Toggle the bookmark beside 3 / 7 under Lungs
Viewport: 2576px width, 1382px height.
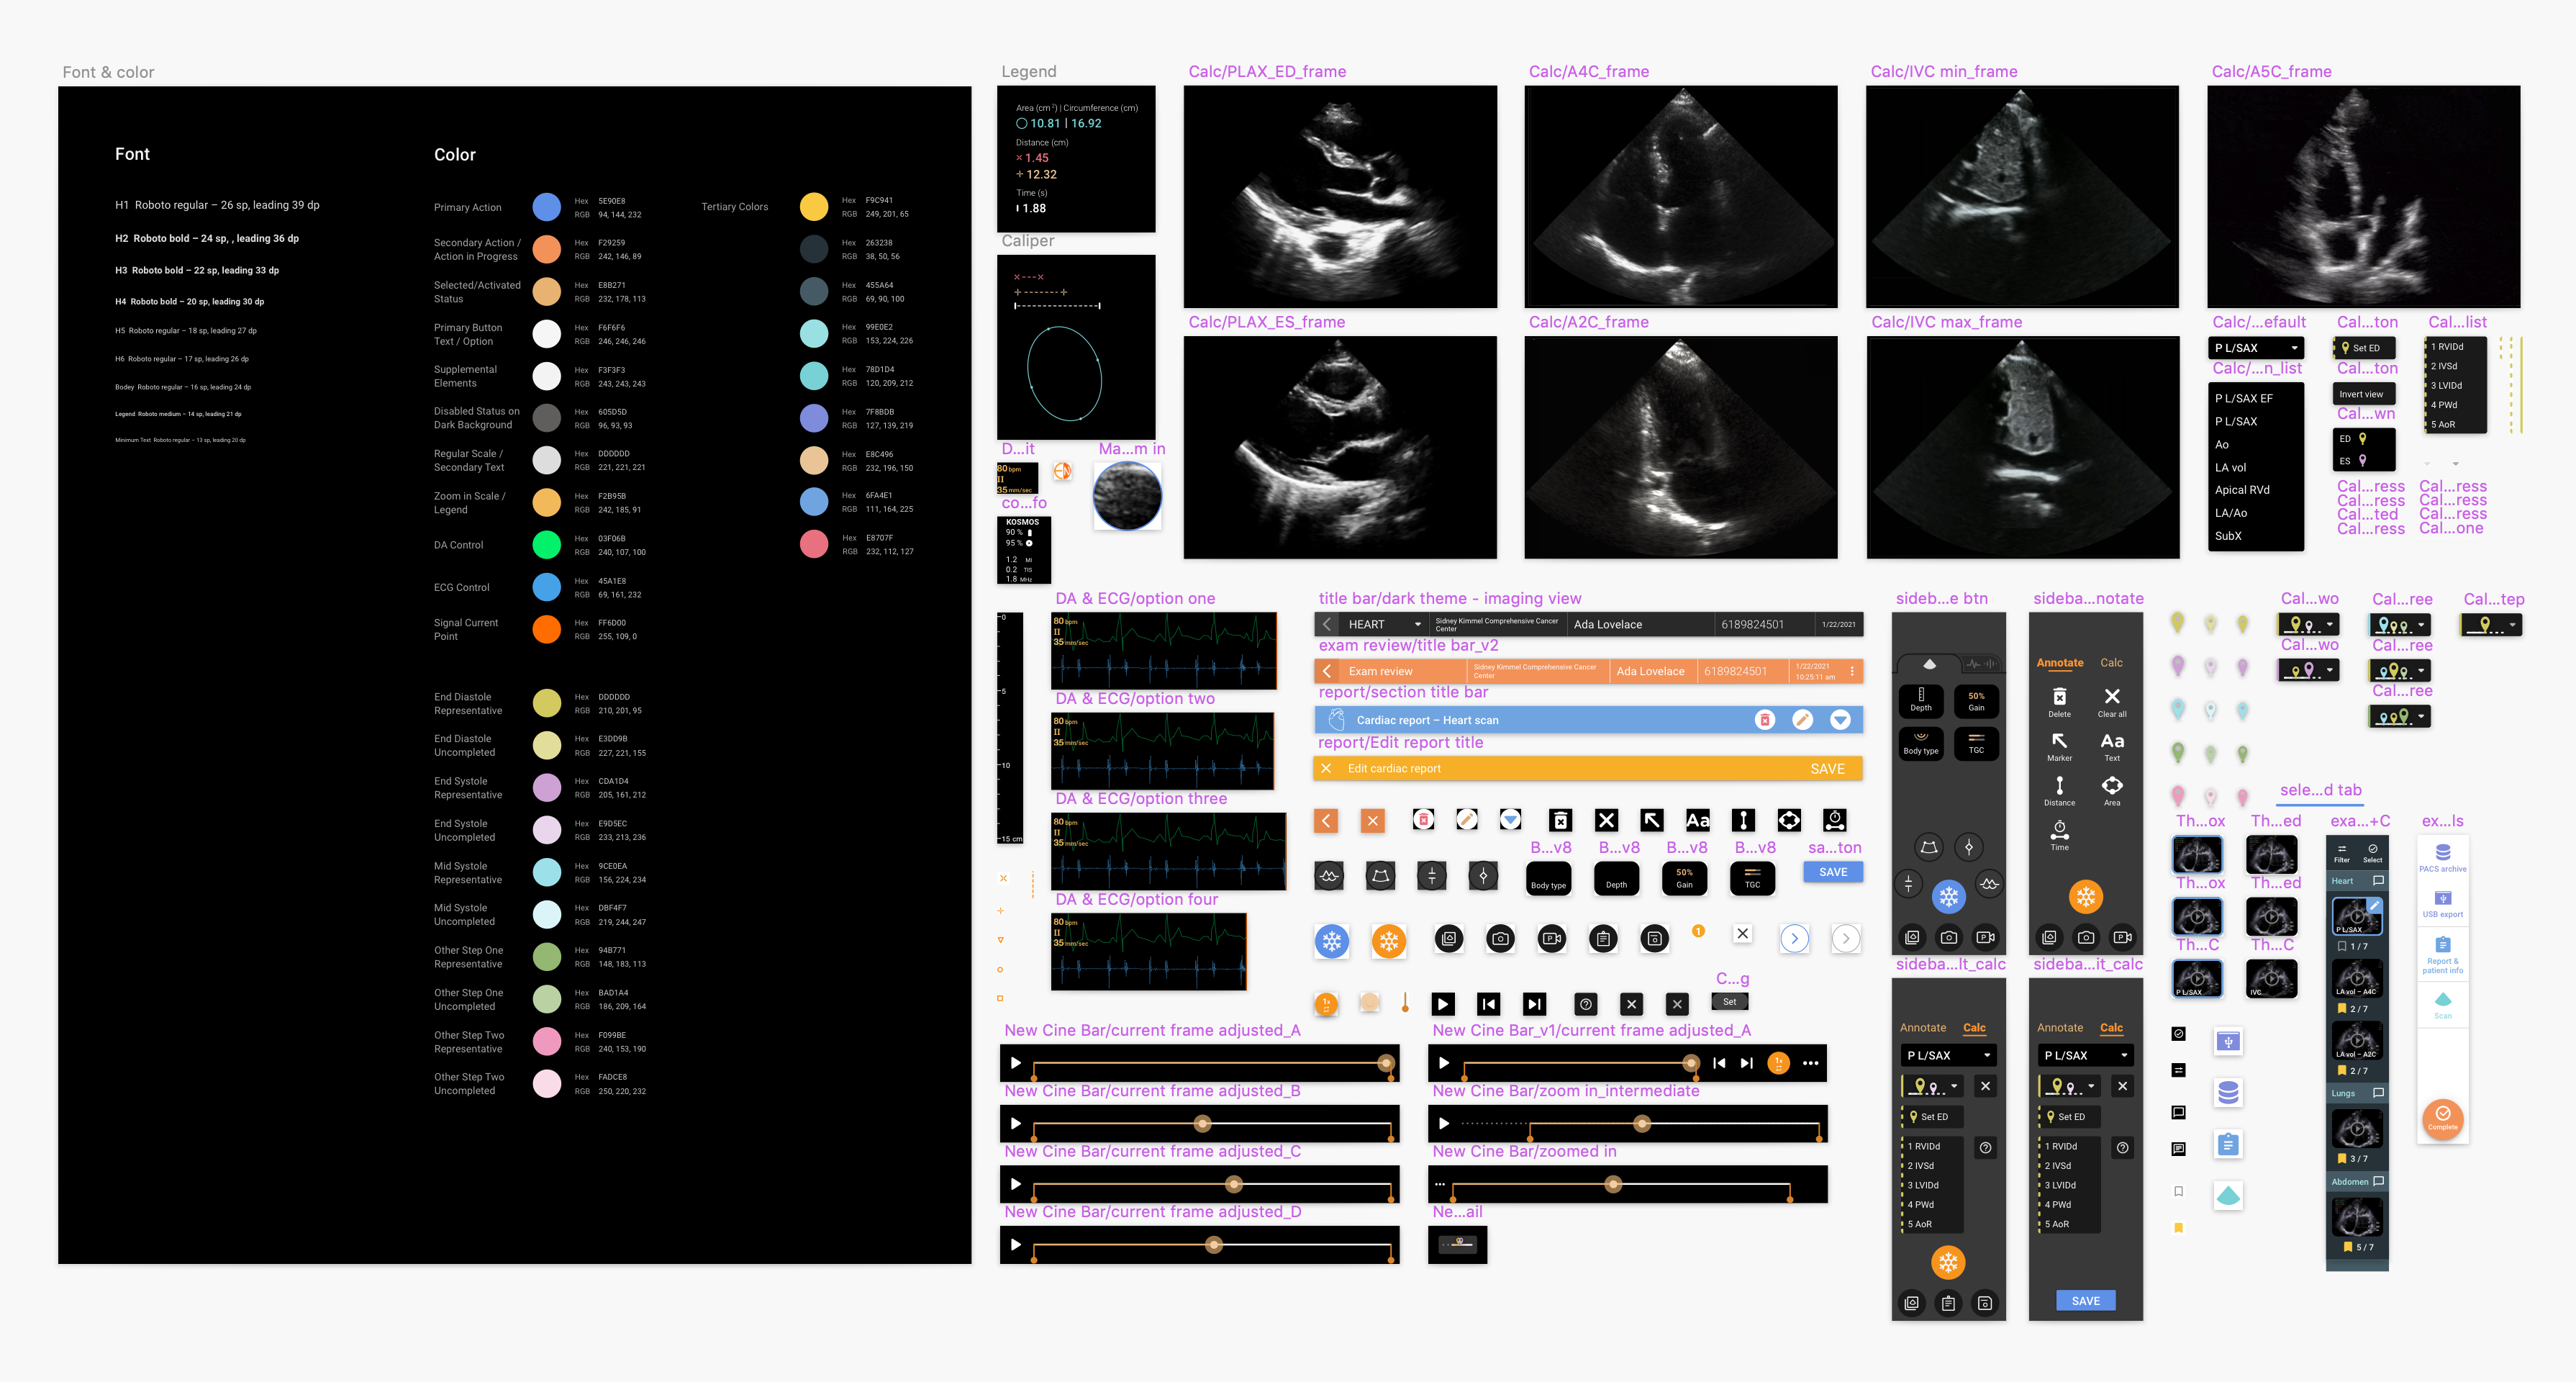coord(2342,1158)
